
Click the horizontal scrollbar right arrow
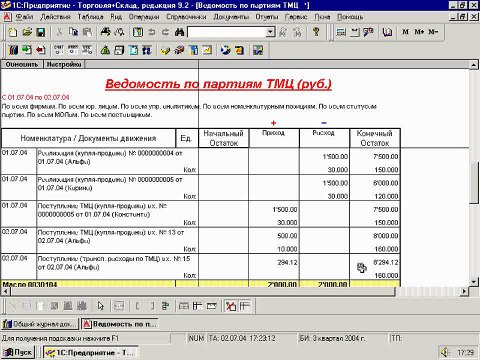click(x=464, y=291)
